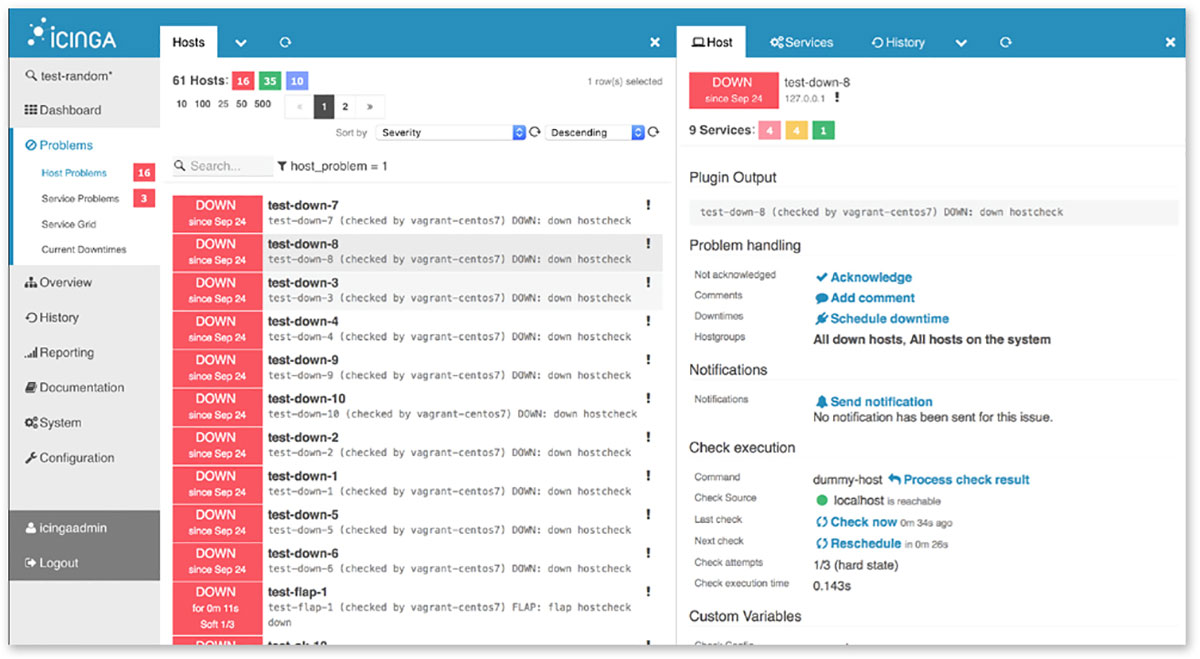
Task: Open the Sort by Severity dropdown
Action: 450,132
